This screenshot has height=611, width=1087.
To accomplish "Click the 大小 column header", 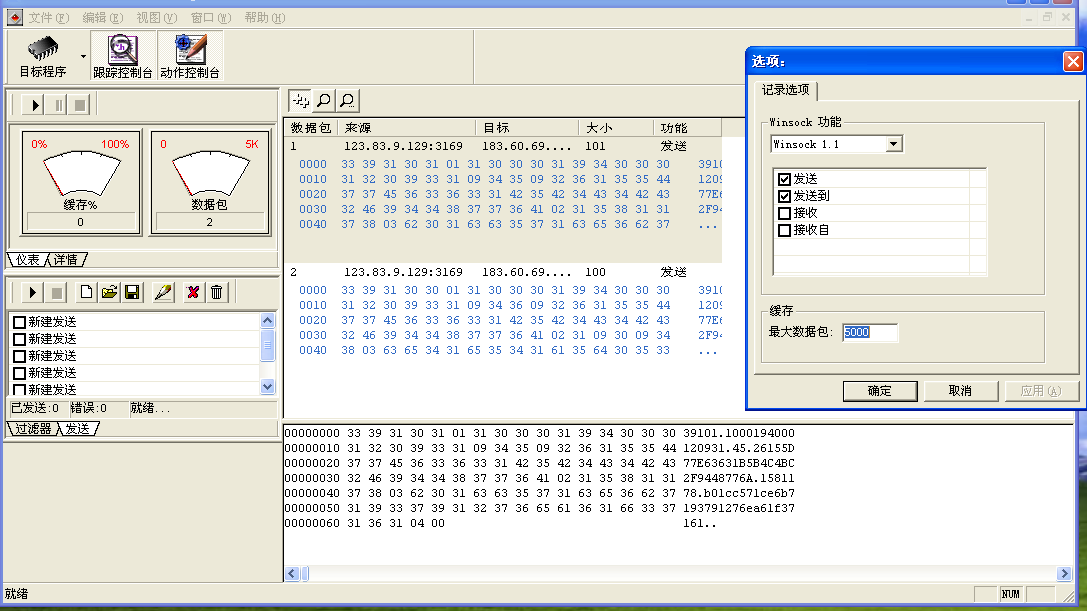I will point(616,128).
